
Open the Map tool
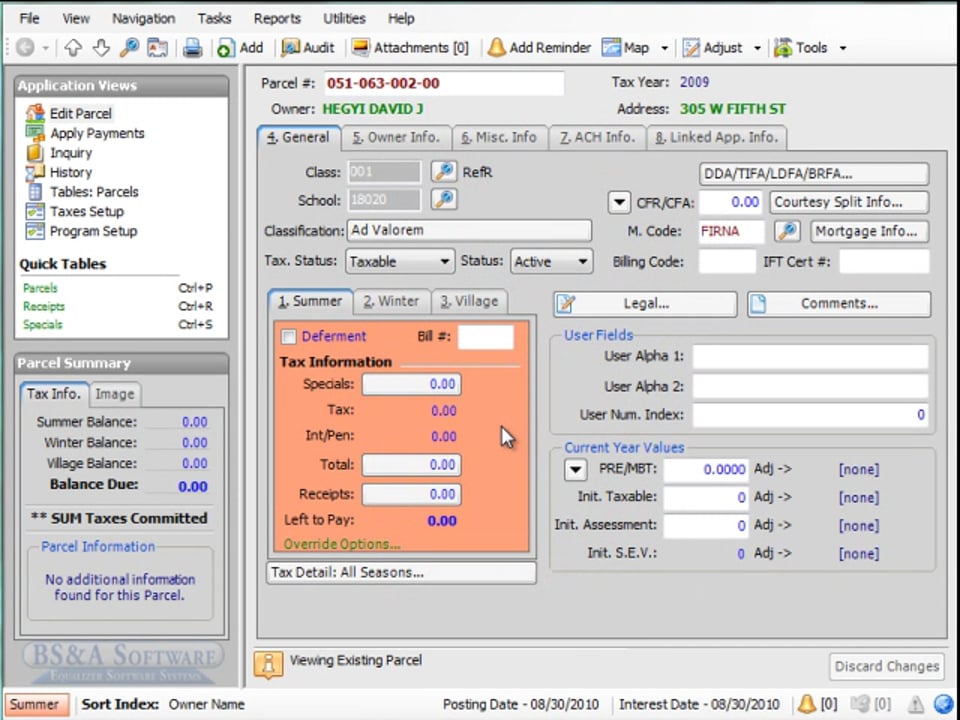point(625,48)
